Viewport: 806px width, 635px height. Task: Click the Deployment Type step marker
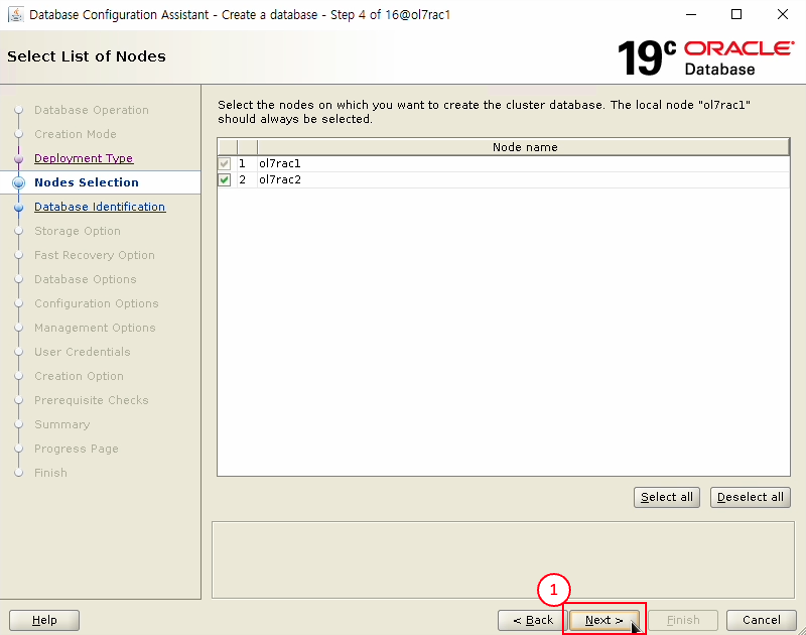click(x=19, y=158)
